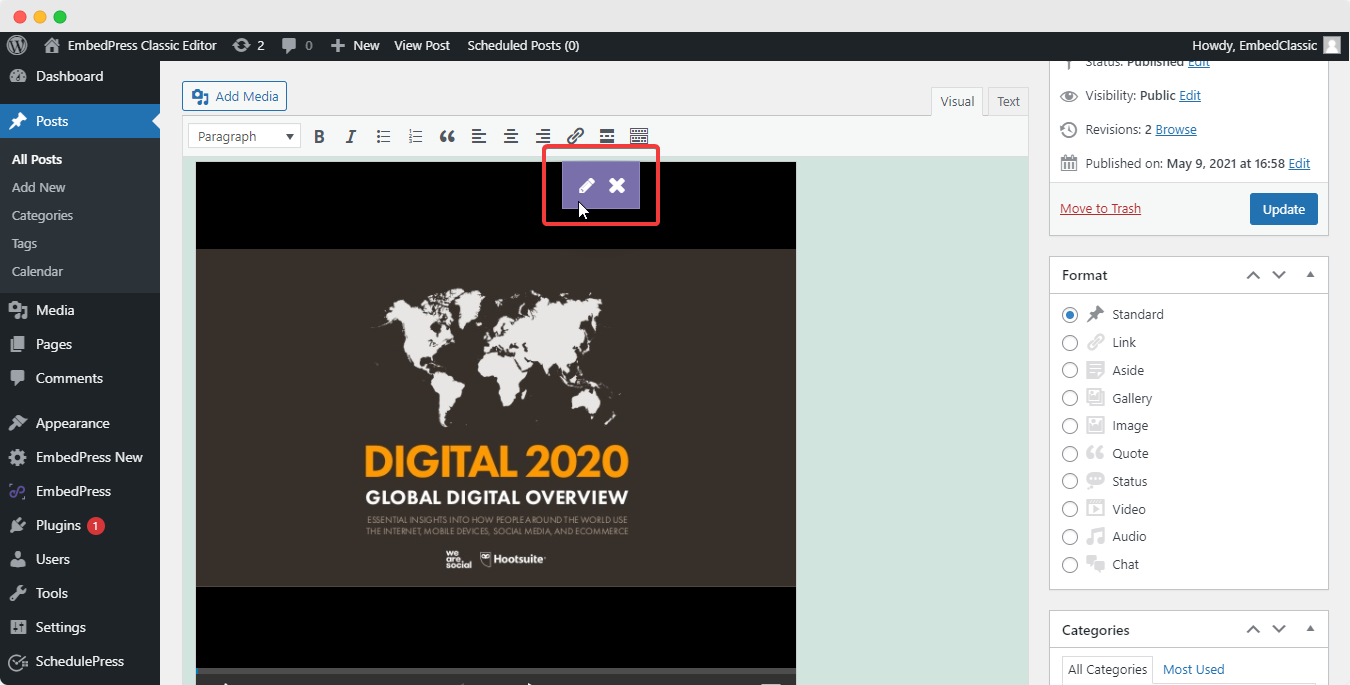Open Comments in the sidebar
The width and height of the screenshot is (1350, 685).
tap(80, 378)
